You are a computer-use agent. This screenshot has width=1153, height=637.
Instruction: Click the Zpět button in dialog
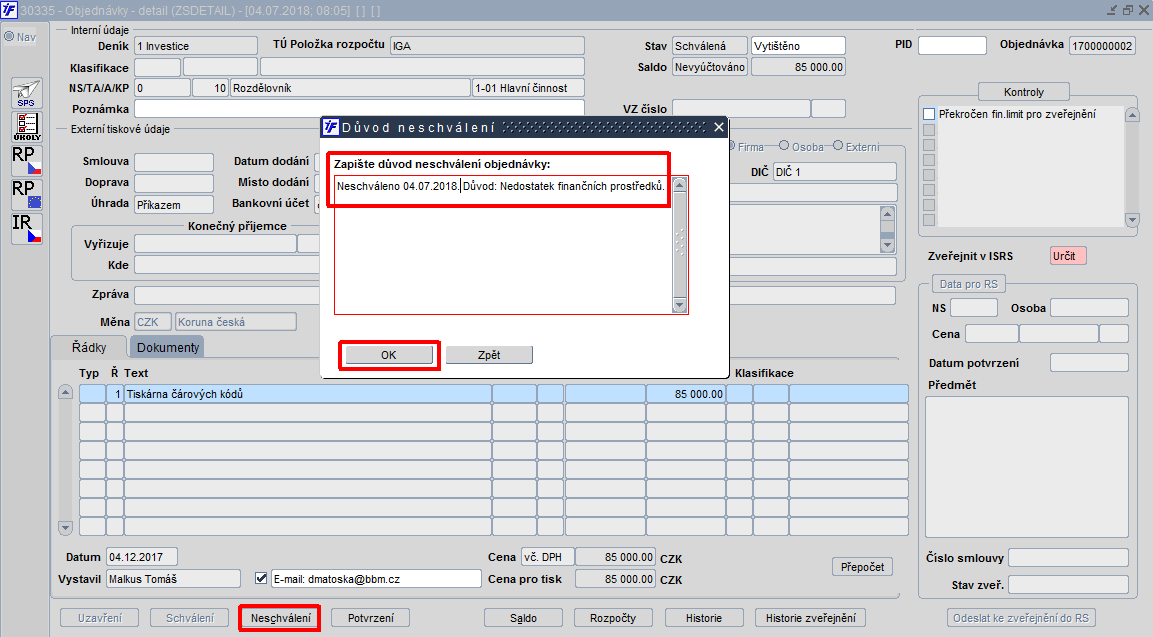pyautogui.click(x=489, y=355)
